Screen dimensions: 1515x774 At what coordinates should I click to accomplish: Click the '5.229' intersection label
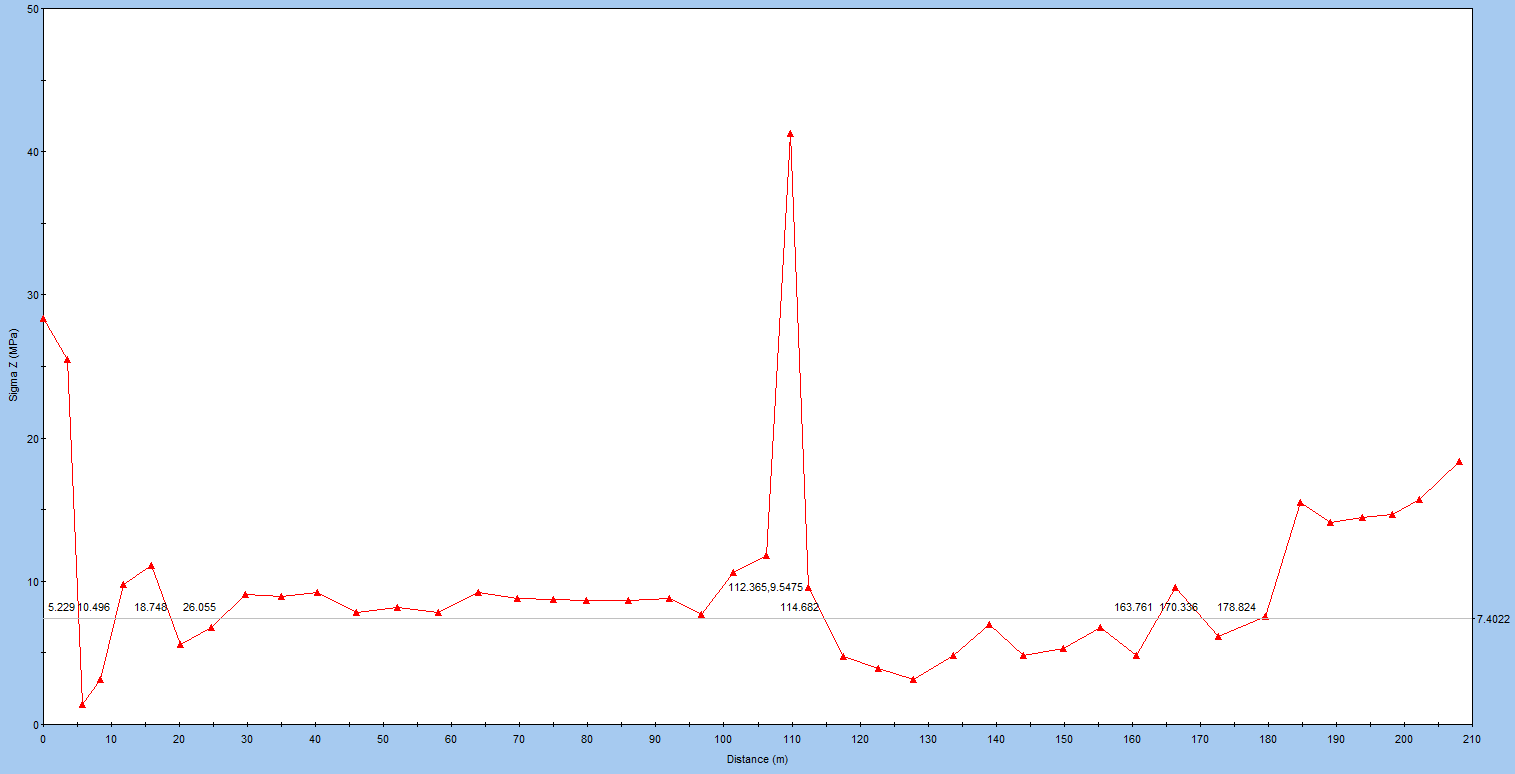point(61,607)
